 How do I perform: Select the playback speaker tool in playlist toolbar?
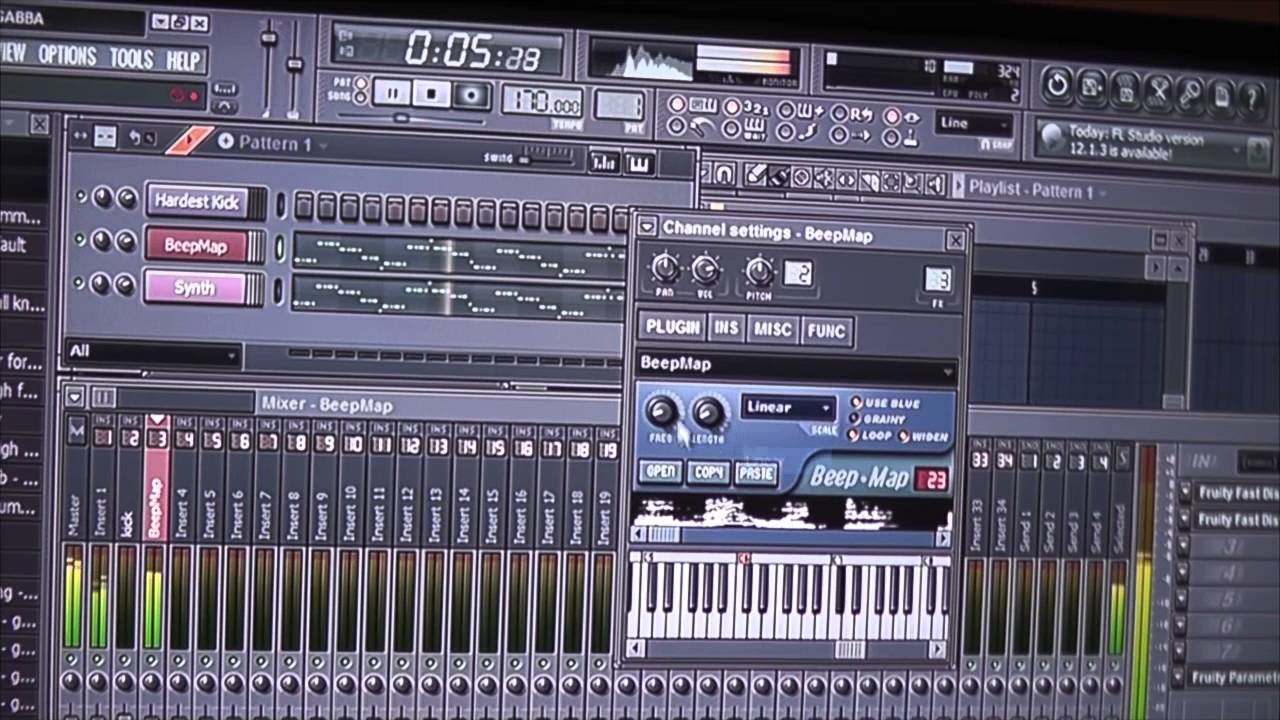coord(934,184)
